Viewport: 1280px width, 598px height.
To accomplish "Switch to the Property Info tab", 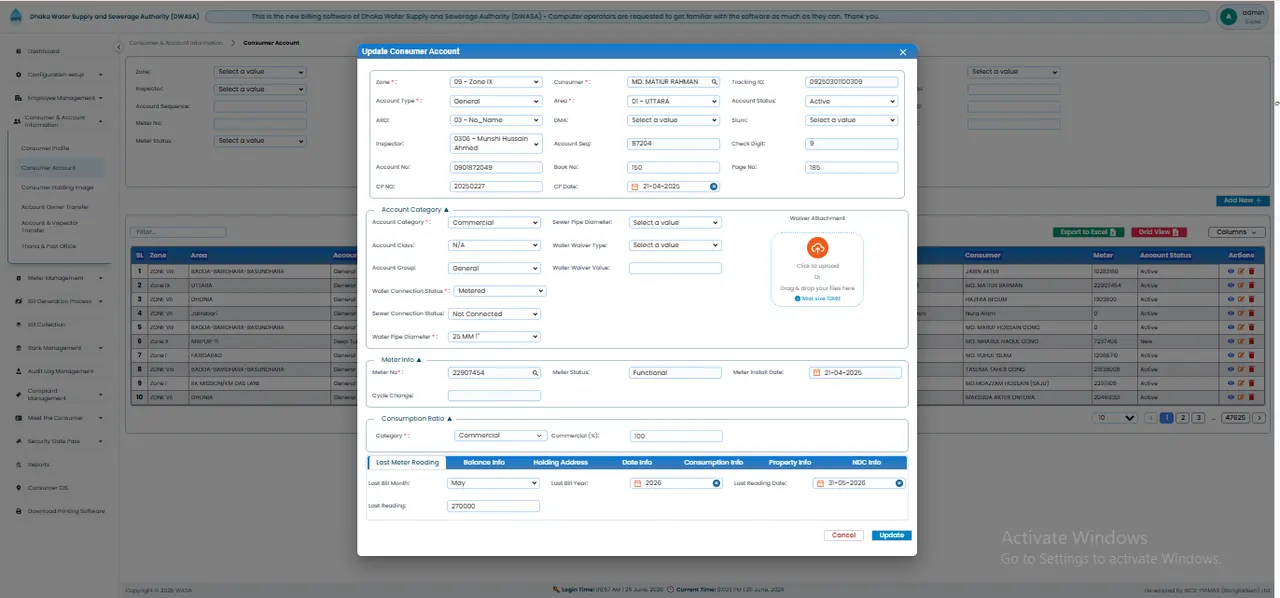I will coord(790,463).
